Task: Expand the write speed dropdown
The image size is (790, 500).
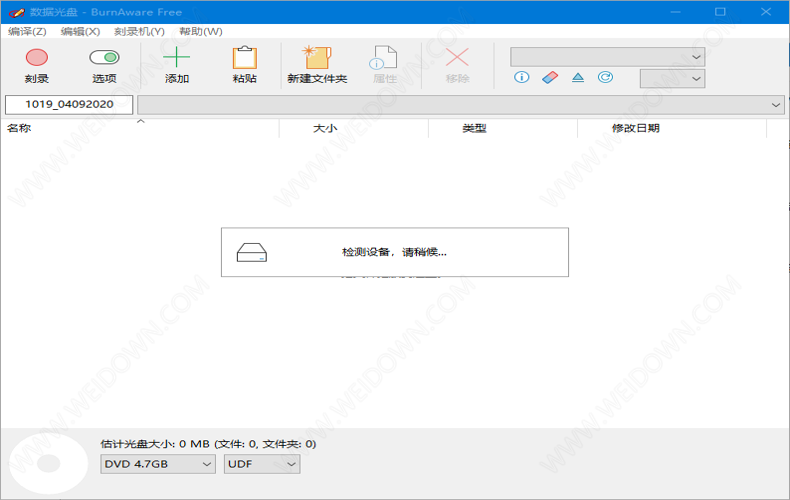Action: point(672,79)
